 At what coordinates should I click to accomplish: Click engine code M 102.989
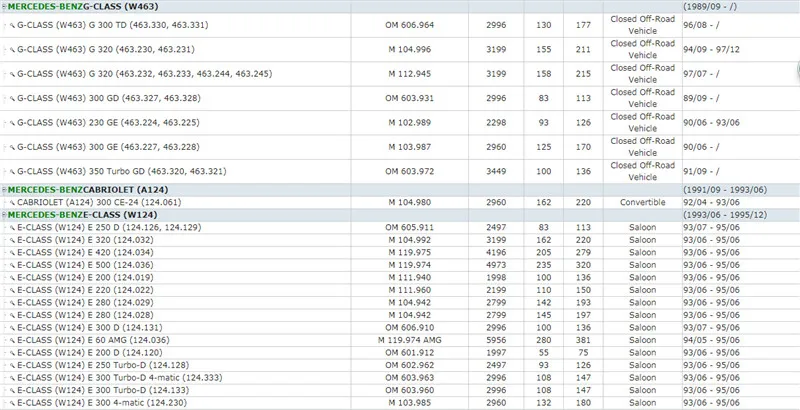410,122
